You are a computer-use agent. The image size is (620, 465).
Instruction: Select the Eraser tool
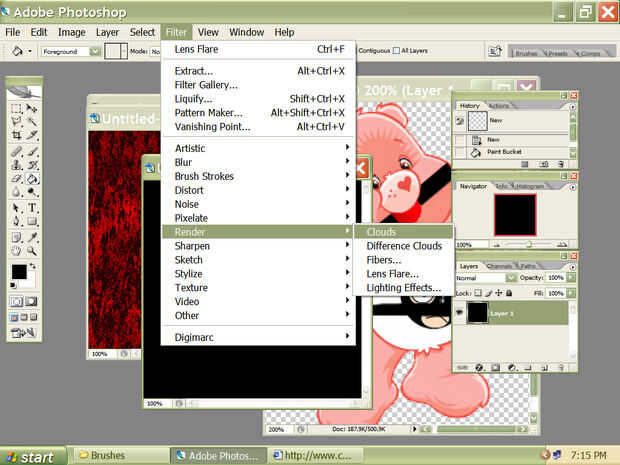coord(16,179)
